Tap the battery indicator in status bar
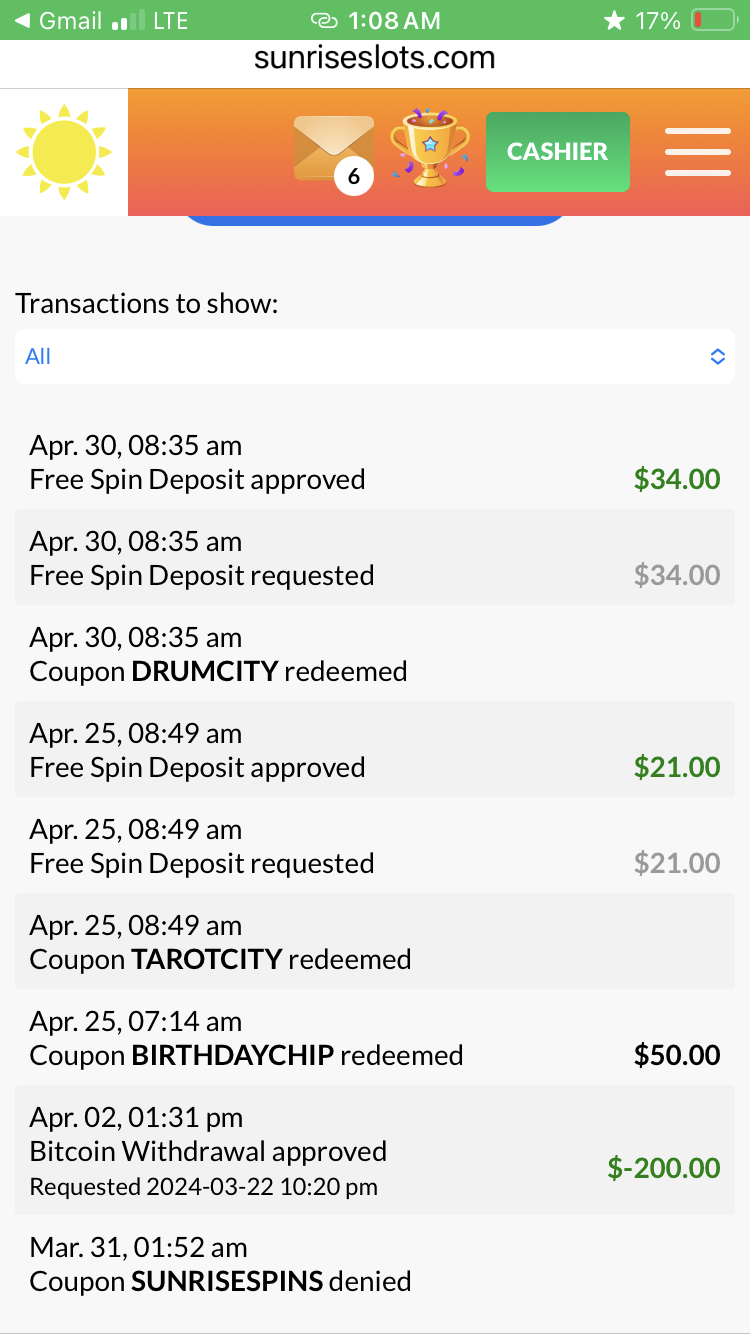 713,20
